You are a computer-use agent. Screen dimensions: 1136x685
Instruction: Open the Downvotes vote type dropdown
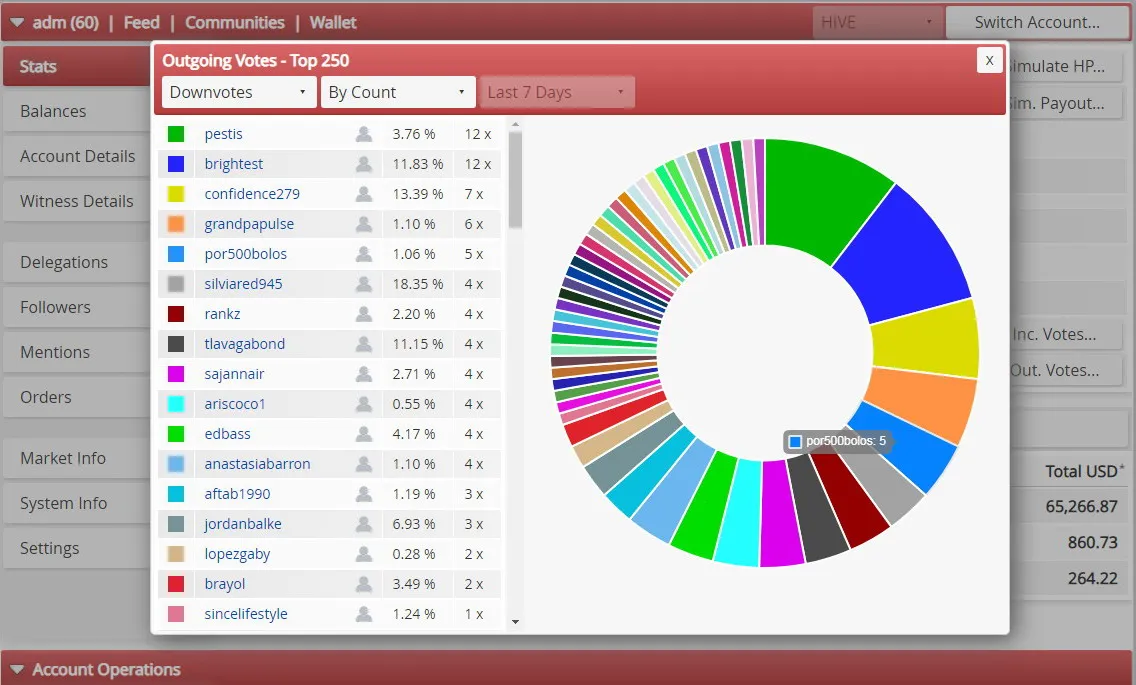click(239, 92)
